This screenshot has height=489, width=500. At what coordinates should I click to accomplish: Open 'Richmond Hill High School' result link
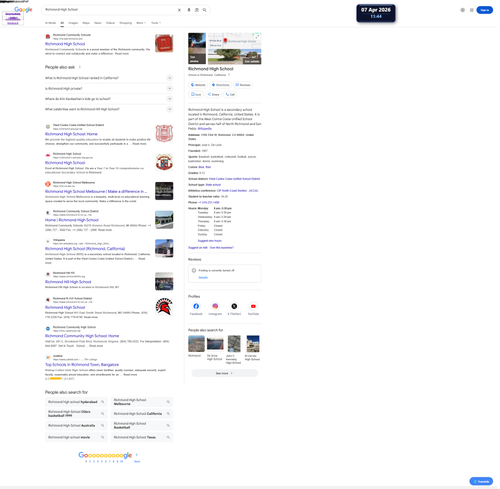coord(68,282)
